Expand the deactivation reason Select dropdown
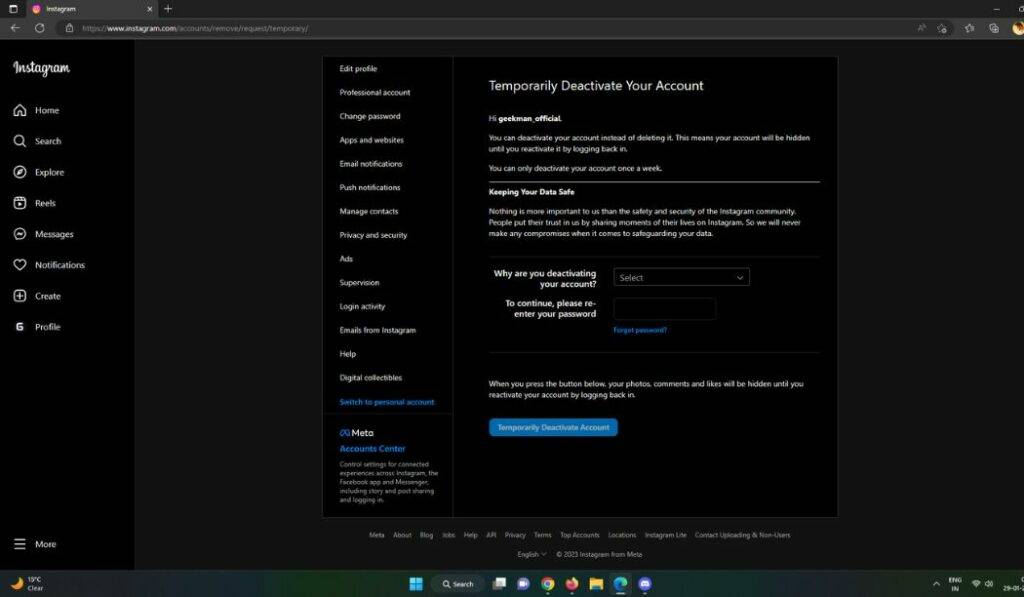This screenshot has width=1024, height=597. (681, 278)
